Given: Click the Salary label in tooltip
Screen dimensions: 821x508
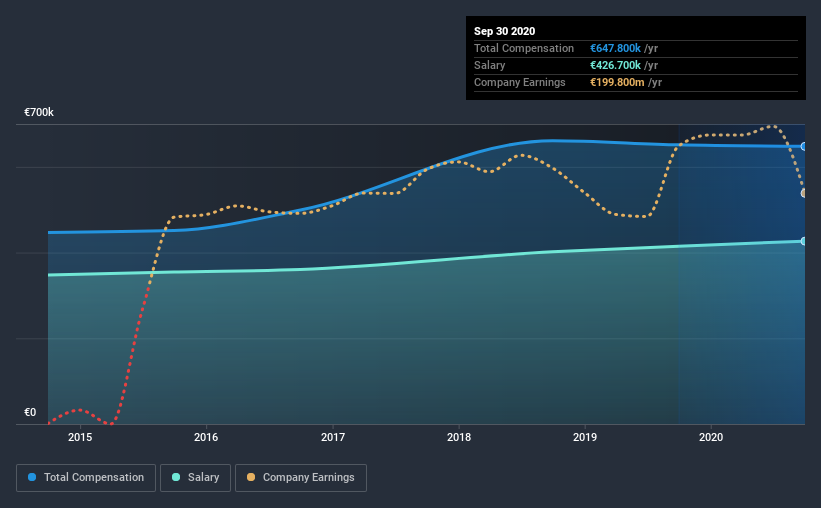Looking at the screenshot, I should click(x=490, y=65).
